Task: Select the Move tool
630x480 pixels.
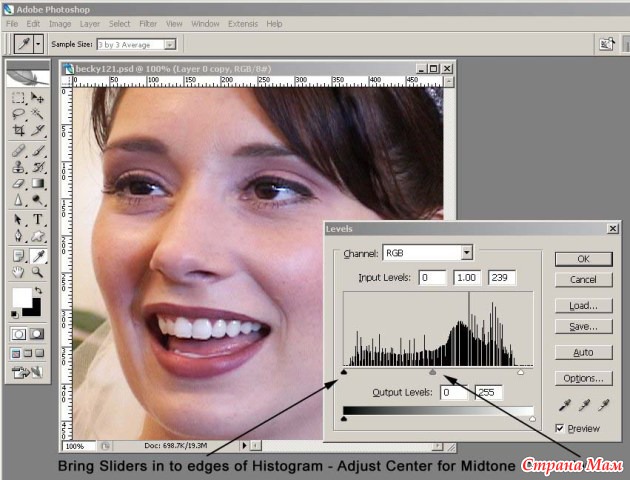Action: 38,97
